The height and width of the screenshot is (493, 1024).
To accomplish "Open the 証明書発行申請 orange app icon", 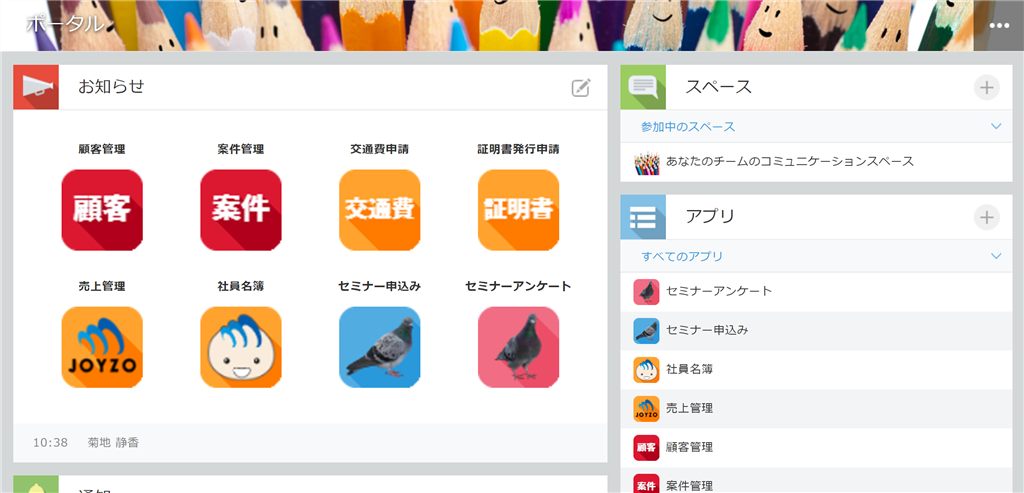I will (x=519, y=210).
